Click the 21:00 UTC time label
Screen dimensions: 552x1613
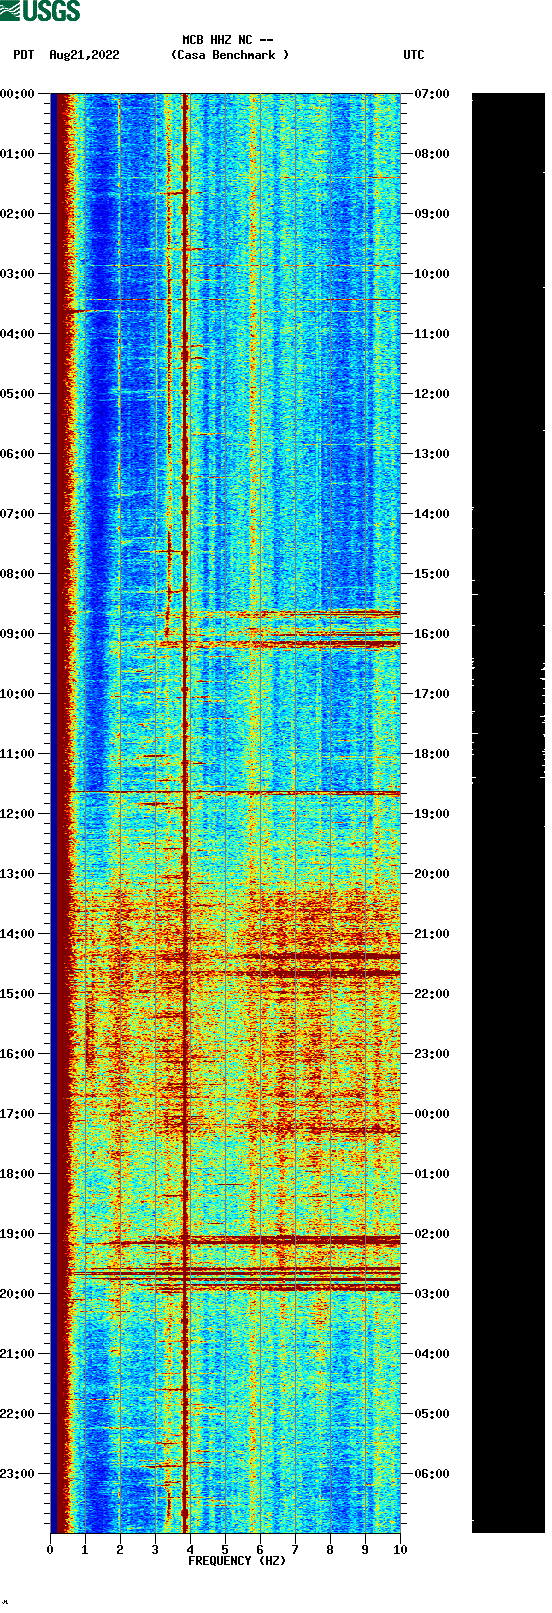pyautogui.click(x=432, y=934)
